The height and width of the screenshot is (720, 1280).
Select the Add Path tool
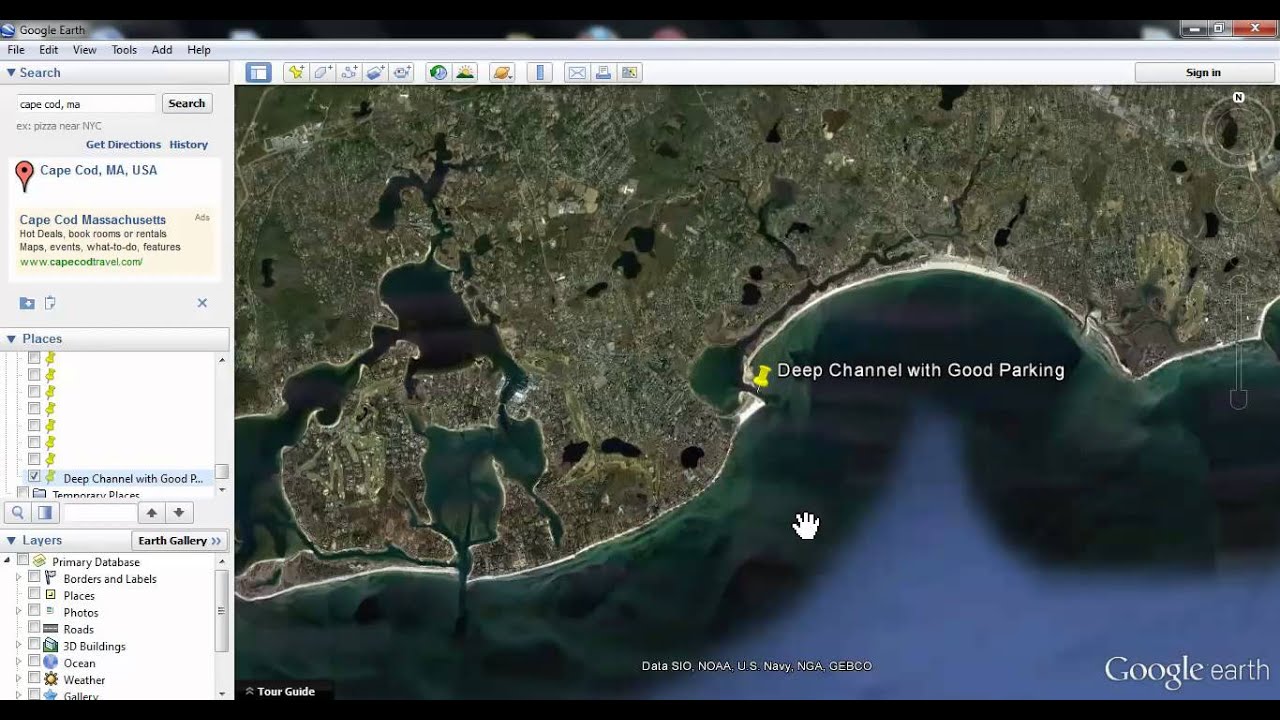tap(349, 72)
